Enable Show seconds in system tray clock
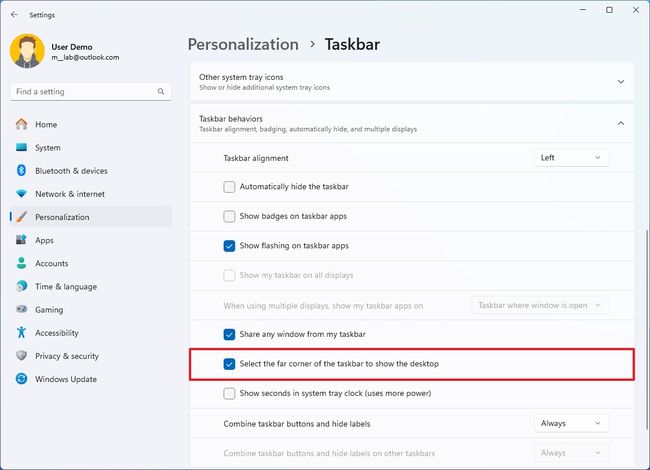 tap(230, 393)
